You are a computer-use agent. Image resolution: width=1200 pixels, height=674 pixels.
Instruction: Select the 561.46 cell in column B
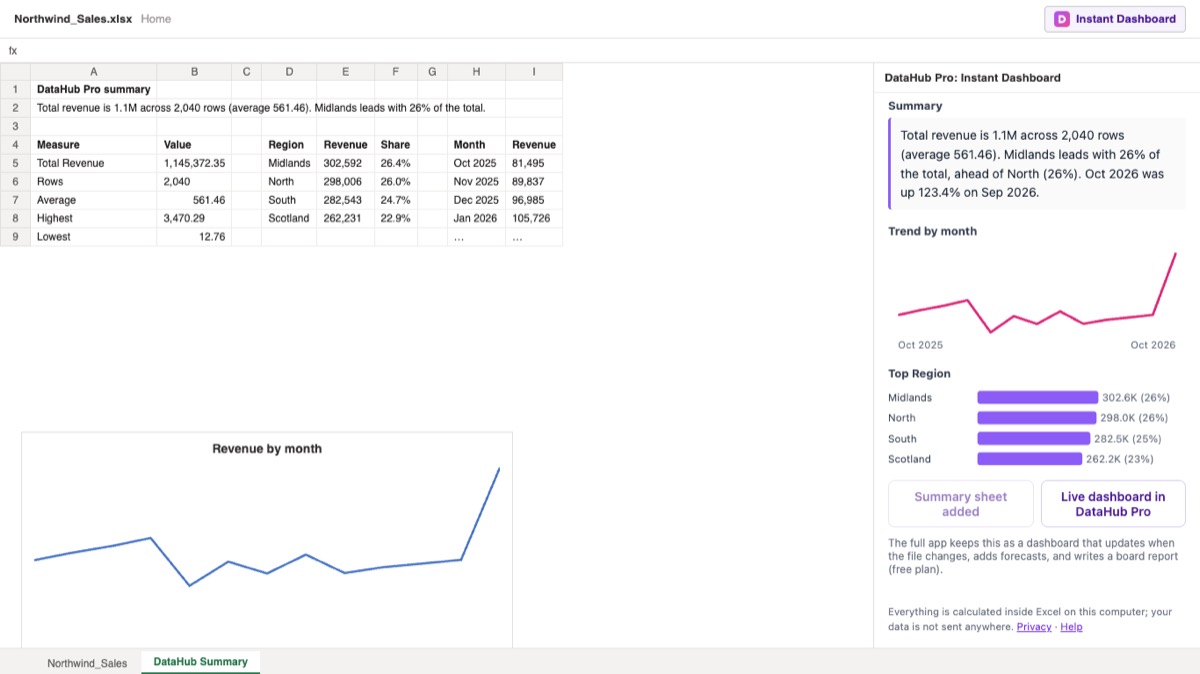pyautogui.click(x=194, y=199)
